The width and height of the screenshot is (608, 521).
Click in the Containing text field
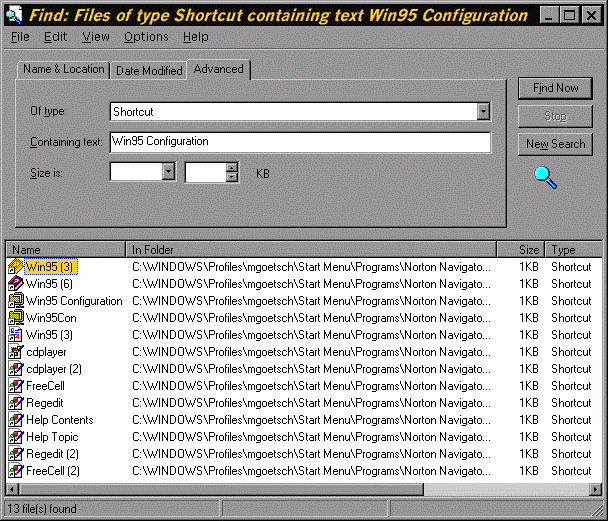click(x=300, y=142)
